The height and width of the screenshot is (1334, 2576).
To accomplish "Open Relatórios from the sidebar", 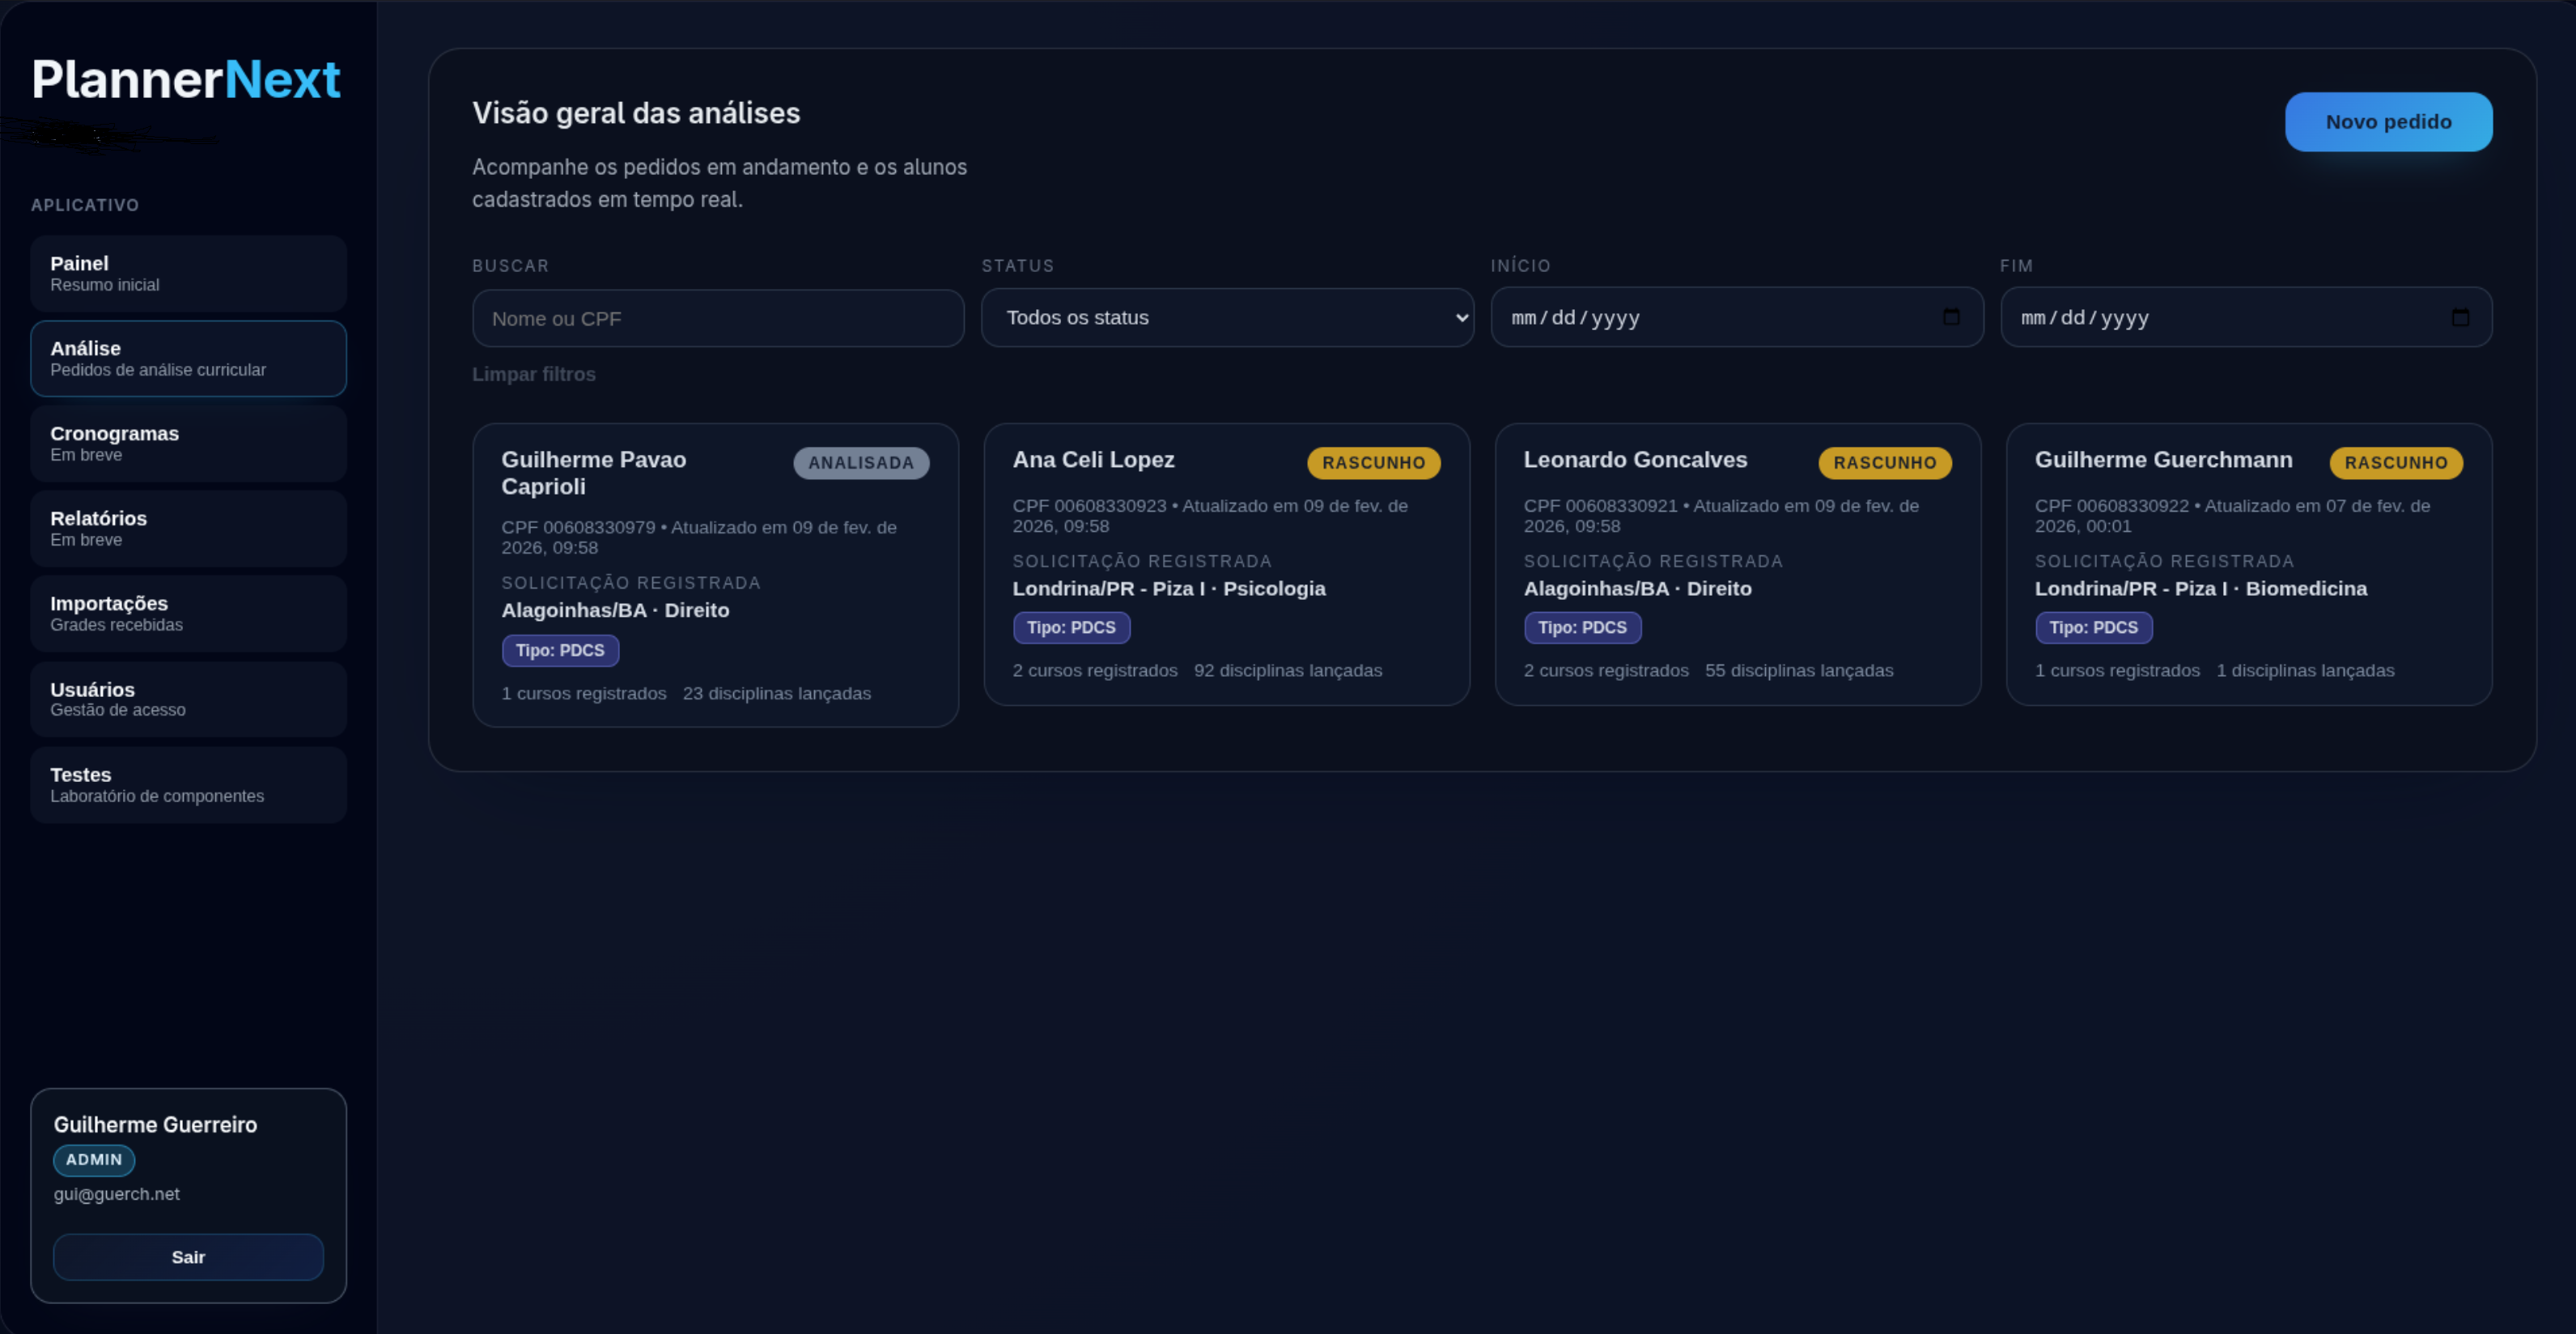I will click(188, 528).
